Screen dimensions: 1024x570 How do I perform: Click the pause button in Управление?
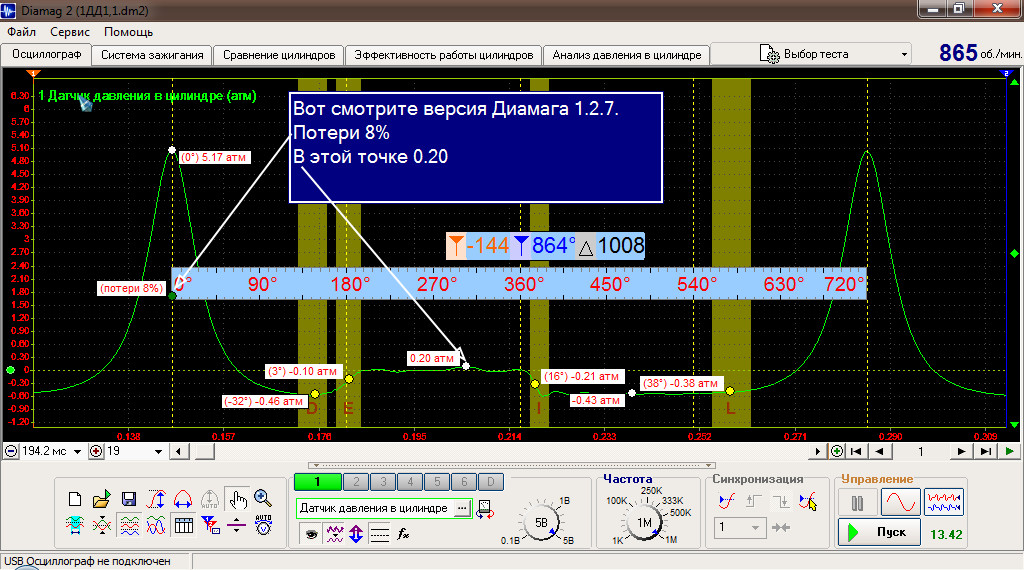[857, 502]
